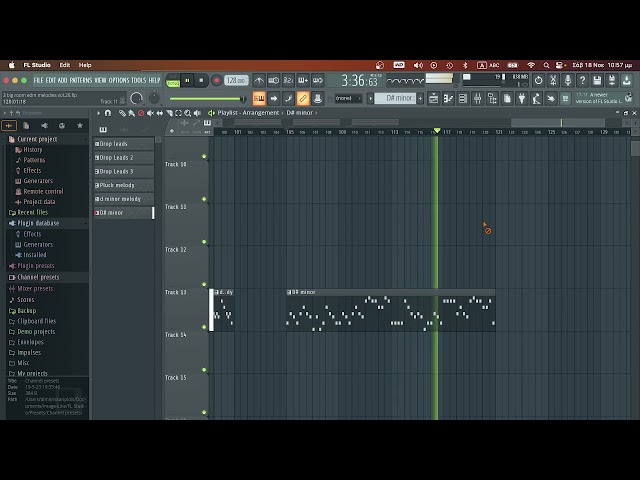The width and height of the screenshot is (640, 480).
Task: Toggle wait for input before playing
Action: [x=273, y=80]
